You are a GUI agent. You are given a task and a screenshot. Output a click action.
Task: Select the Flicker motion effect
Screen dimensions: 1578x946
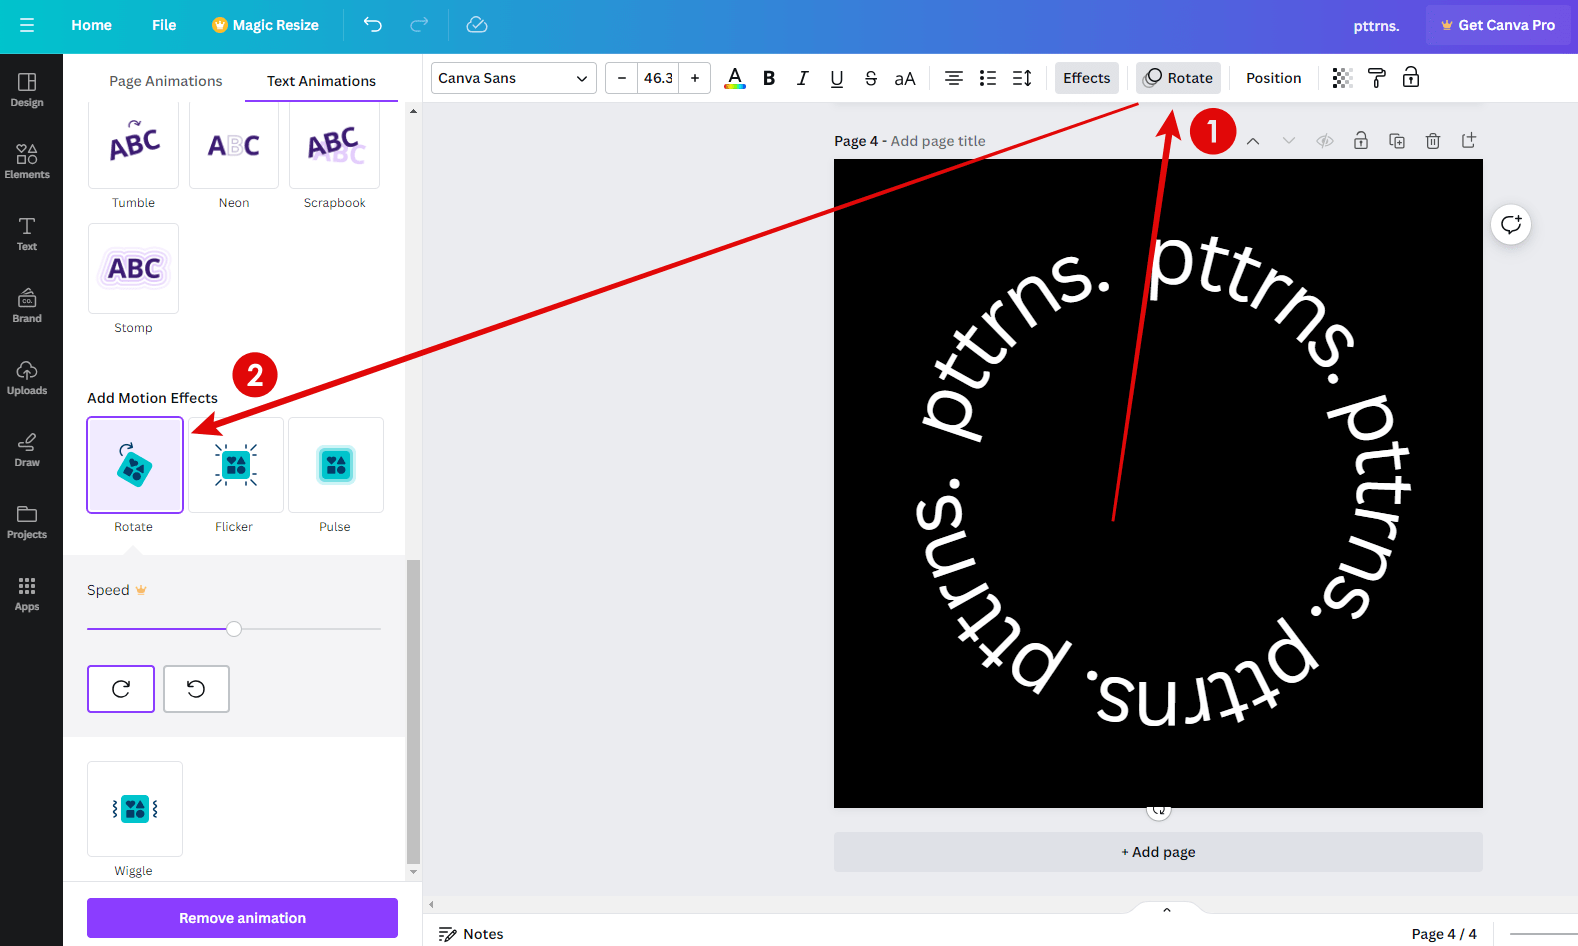[236, 465]
